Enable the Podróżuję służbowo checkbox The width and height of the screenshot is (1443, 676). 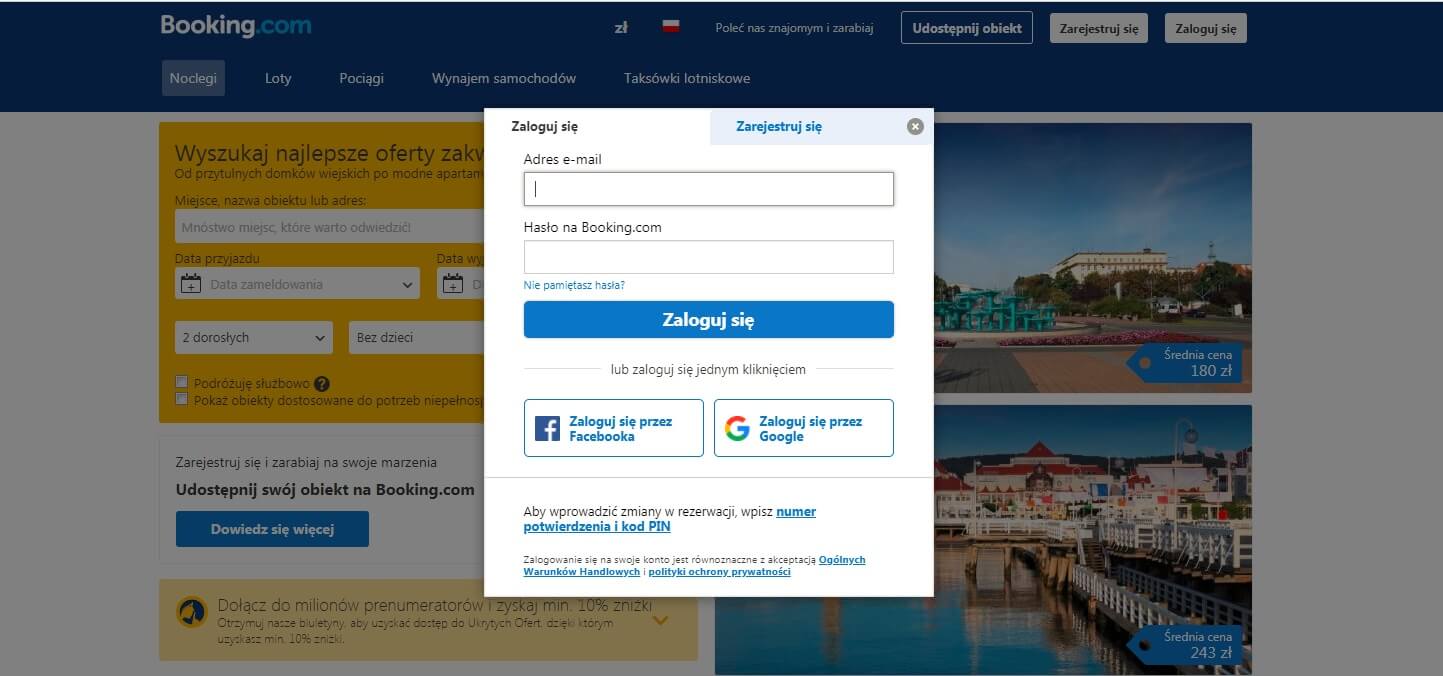coord(182,382)
